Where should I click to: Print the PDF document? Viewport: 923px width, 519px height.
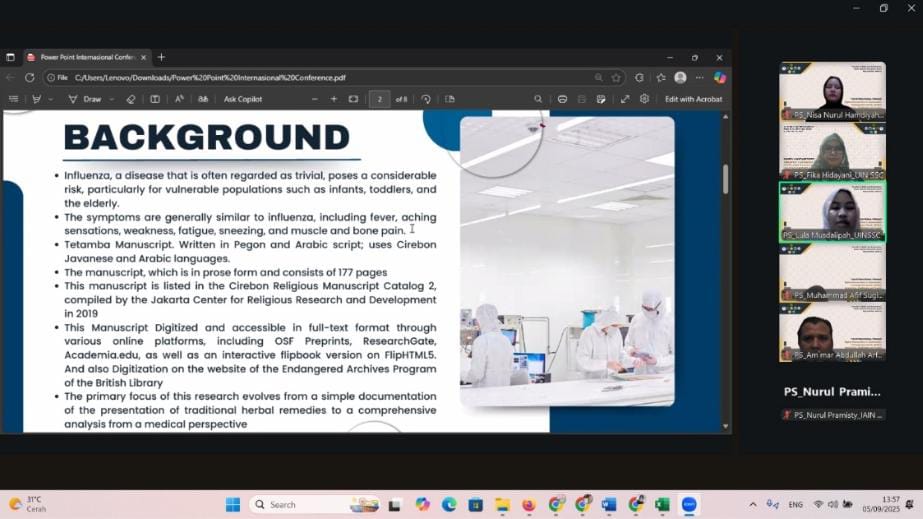pos(562,99)
